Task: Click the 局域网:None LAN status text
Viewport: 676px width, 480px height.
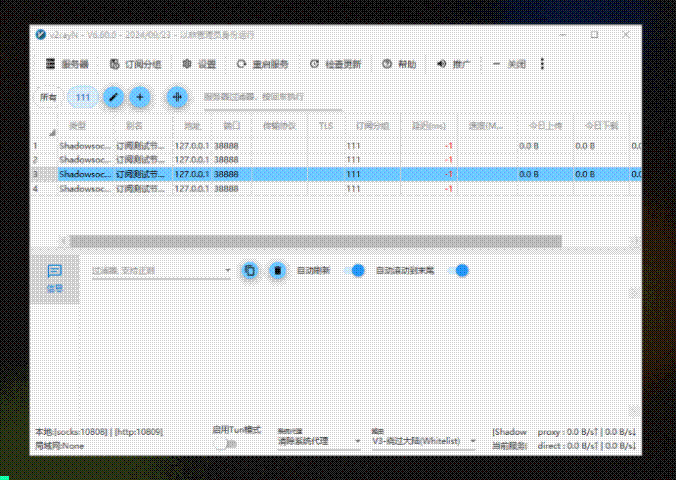Action: point(59,445)
